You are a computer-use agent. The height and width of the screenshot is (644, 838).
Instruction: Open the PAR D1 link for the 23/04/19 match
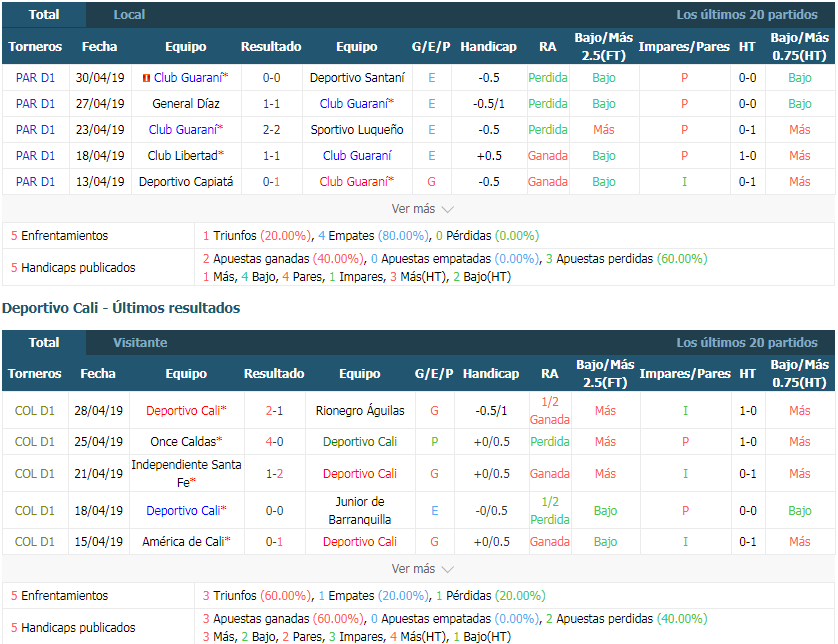35,130
